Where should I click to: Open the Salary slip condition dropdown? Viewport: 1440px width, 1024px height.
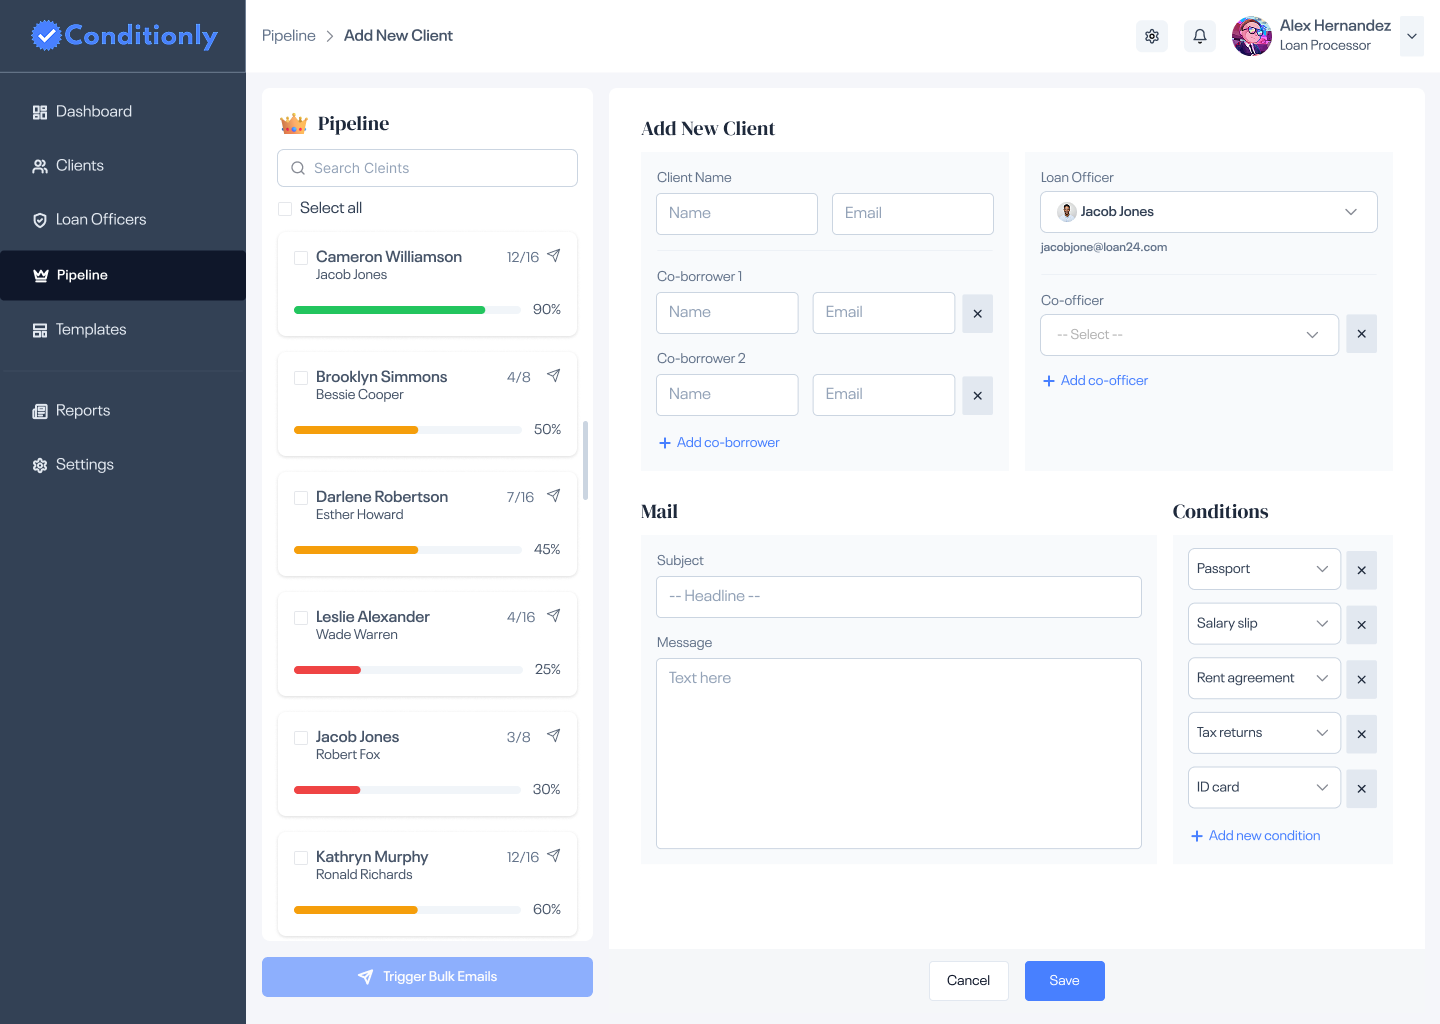(x=1263, y=624)
